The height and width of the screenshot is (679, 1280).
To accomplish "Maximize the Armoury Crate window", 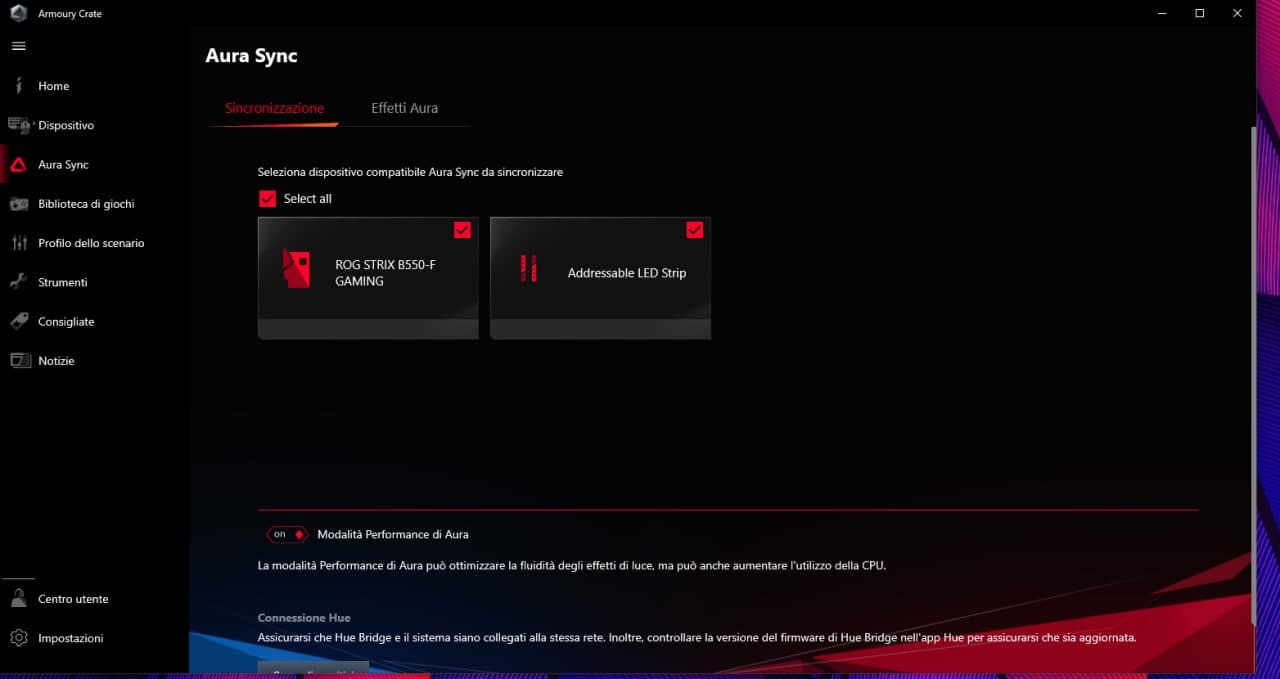I will [1200, 13].
